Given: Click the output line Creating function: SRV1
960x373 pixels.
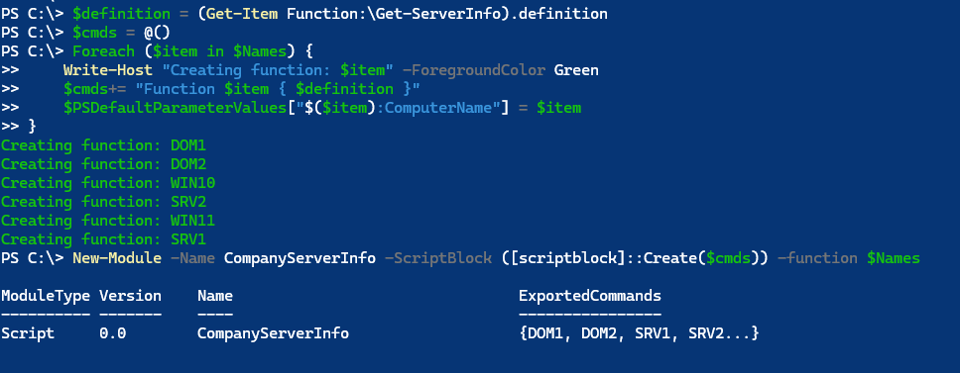Looking at the screenshot, I should (x=103, y=239).
